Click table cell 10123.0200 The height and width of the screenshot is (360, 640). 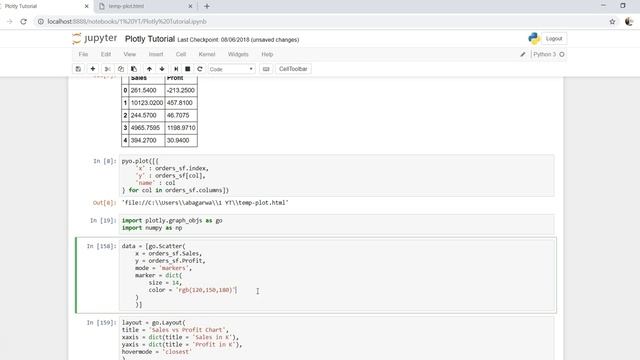click(147, 103)
